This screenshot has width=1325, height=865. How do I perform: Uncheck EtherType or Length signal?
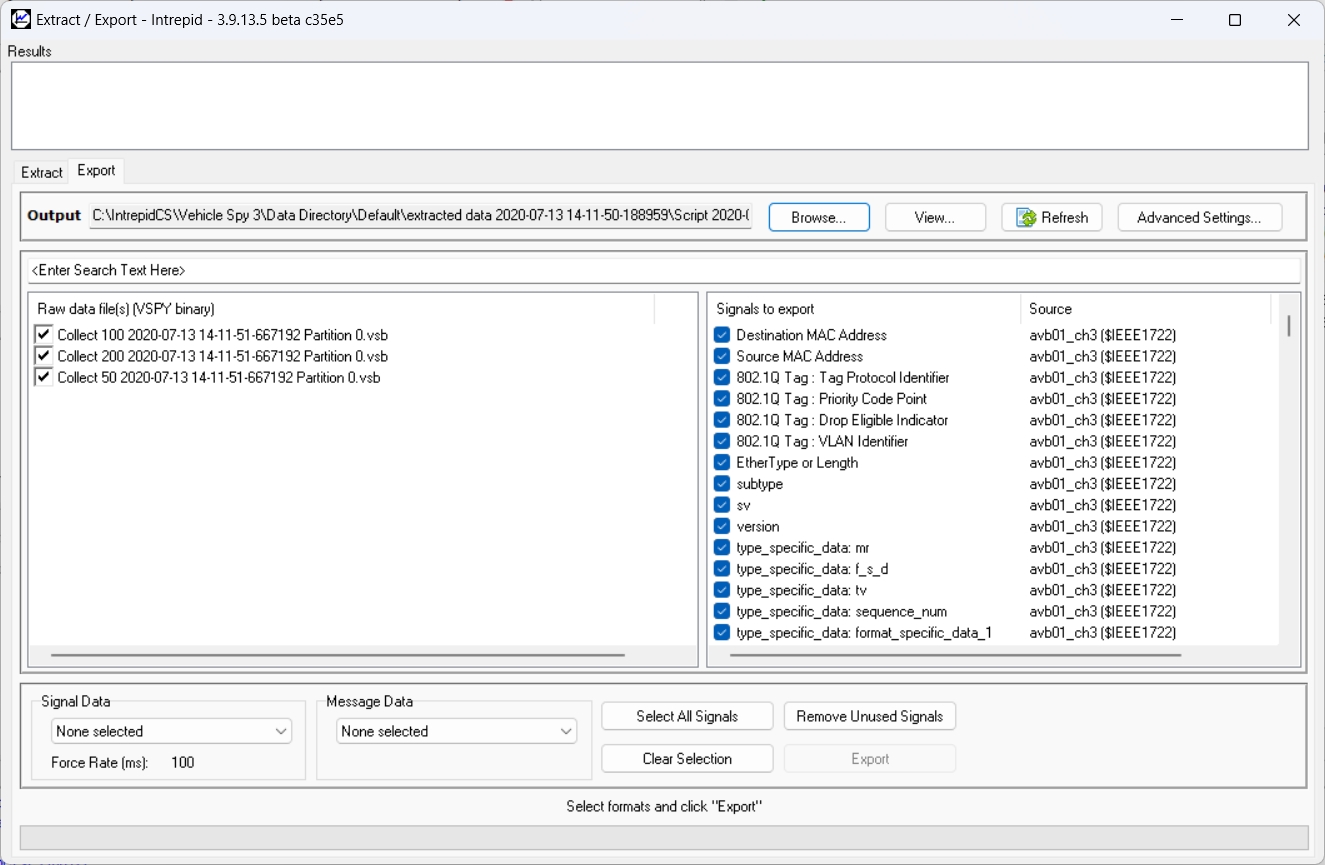point(722,462)
